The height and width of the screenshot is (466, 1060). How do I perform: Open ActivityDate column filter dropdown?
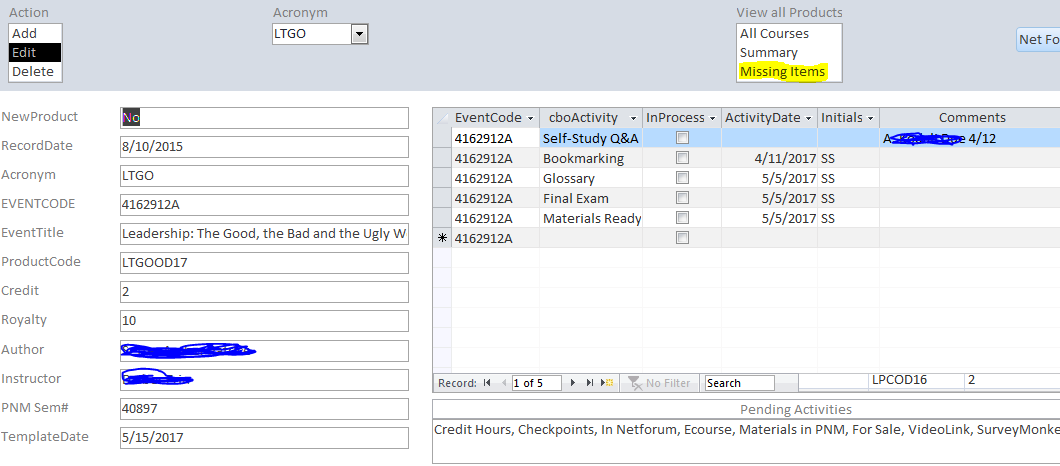coord(809,118)
